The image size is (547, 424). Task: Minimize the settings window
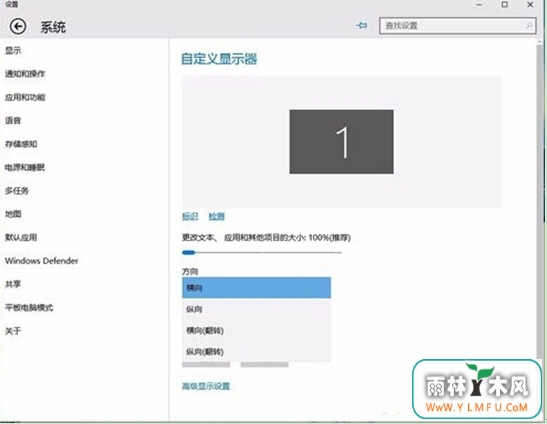coord(479,5)
